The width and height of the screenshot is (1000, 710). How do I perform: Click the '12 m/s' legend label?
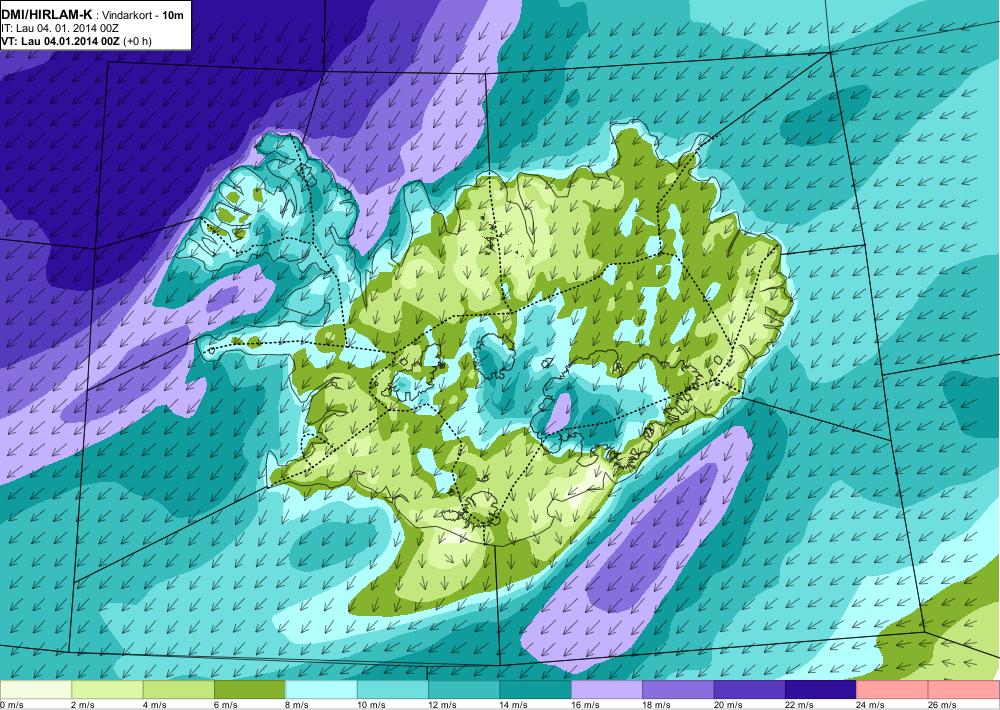coord(443,705)
